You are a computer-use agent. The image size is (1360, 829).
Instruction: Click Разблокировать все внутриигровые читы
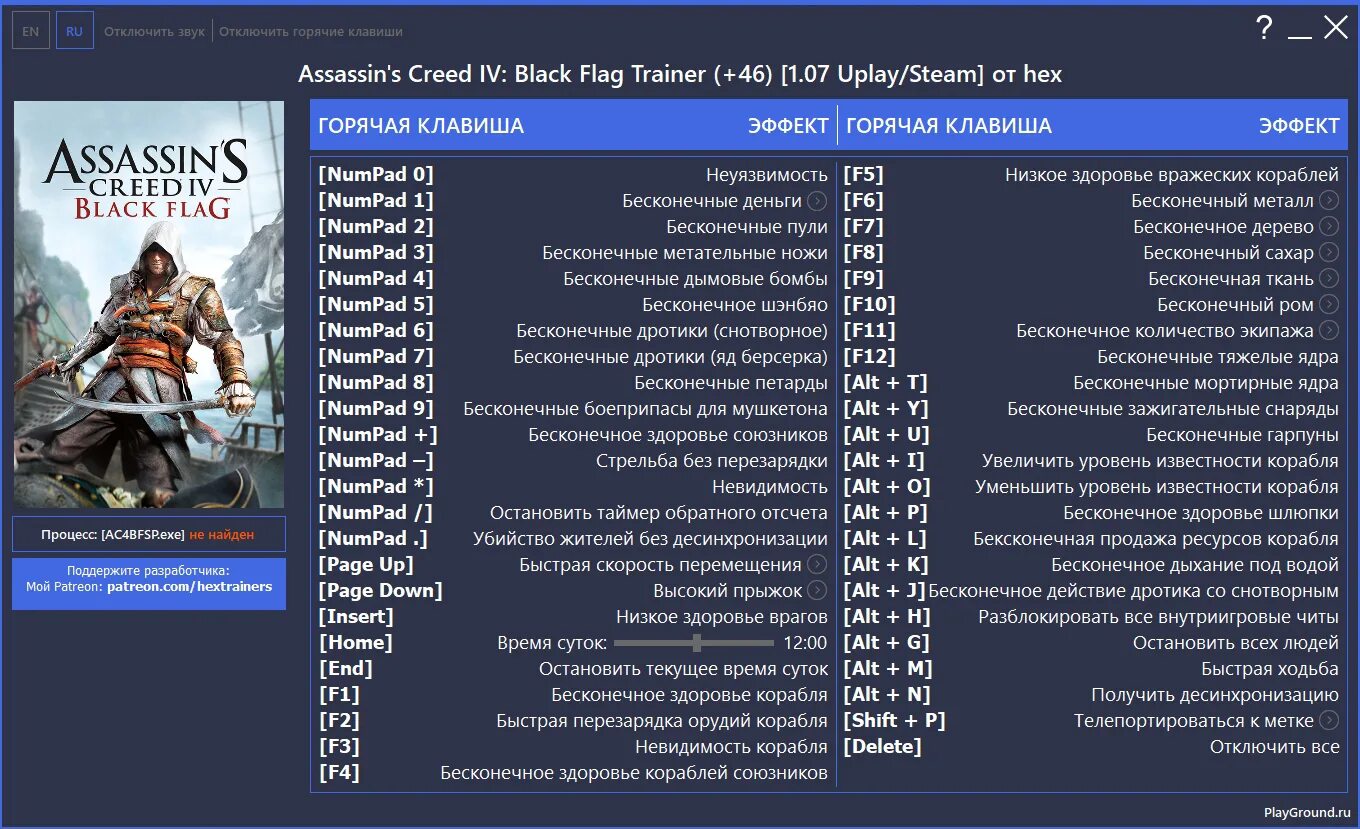point(1158,617)
